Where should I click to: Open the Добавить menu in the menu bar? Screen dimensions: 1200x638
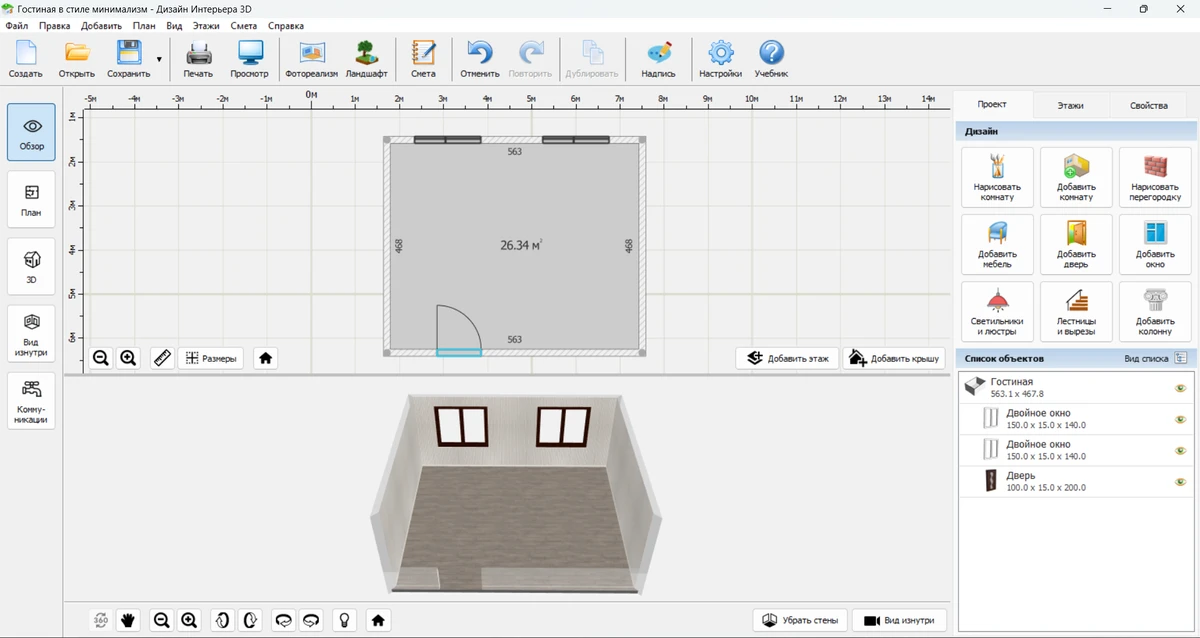point(101,25)
